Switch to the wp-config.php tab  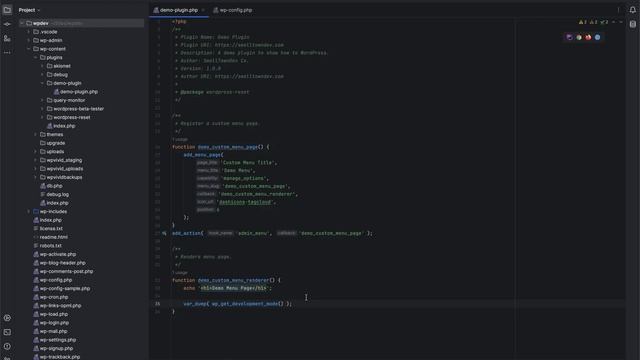tap(233, 10)
